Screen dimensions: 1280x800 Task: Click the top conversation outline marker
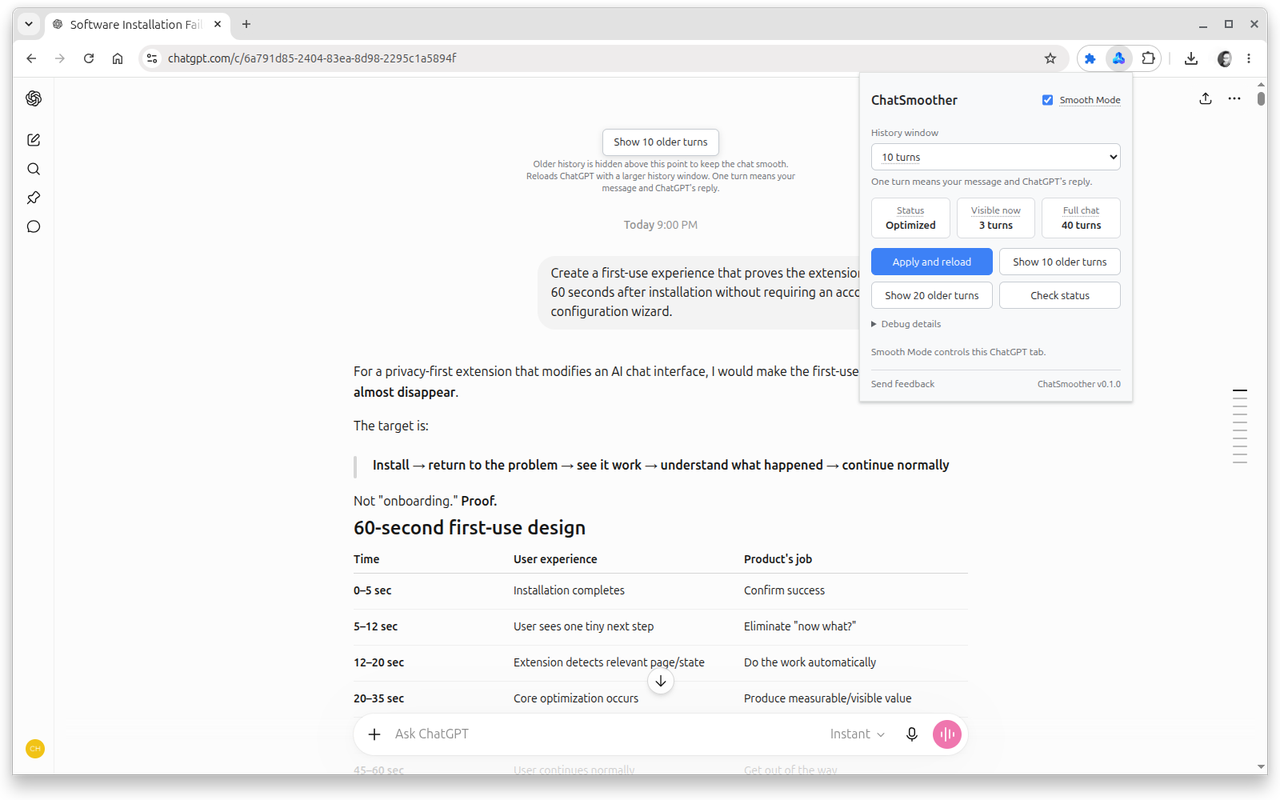point(1240,390)
